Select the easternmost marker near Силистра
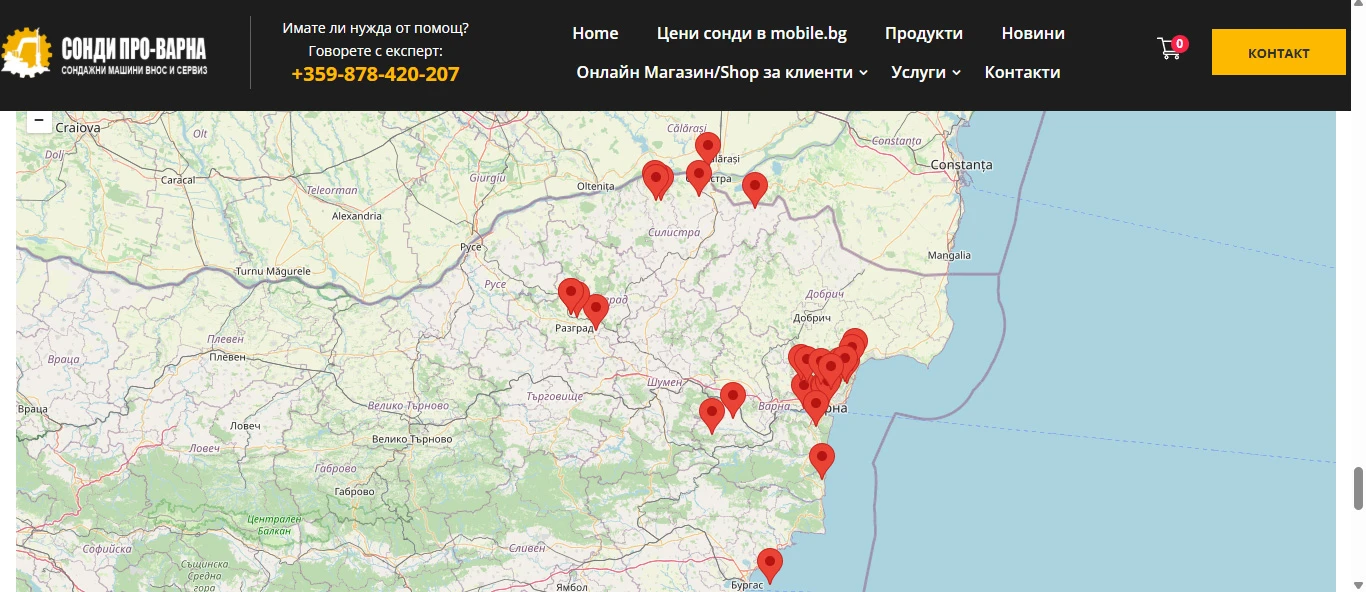This screenshot has height=592, width=1366. (755, 187)
